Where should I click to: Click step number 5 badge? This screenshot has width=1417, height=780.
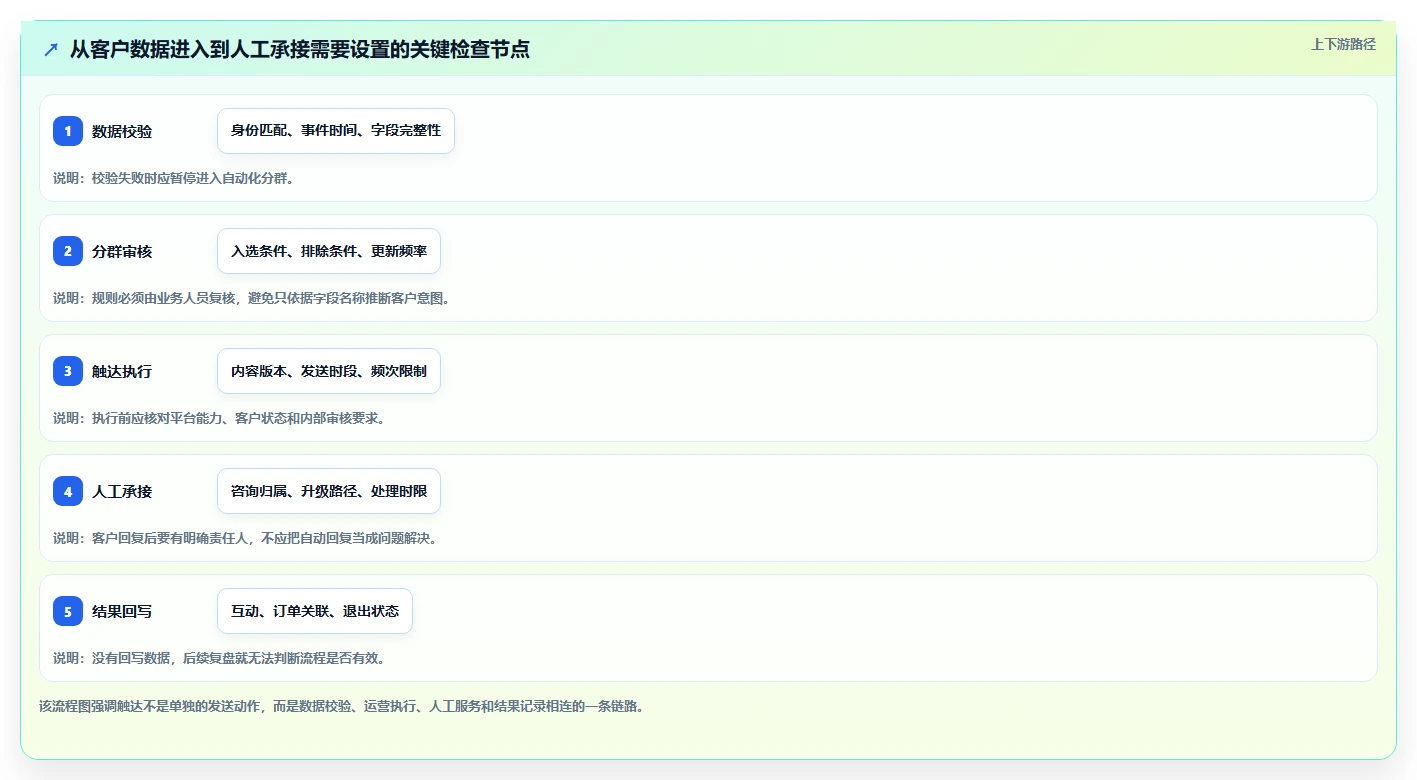click(x=68, y=611)
